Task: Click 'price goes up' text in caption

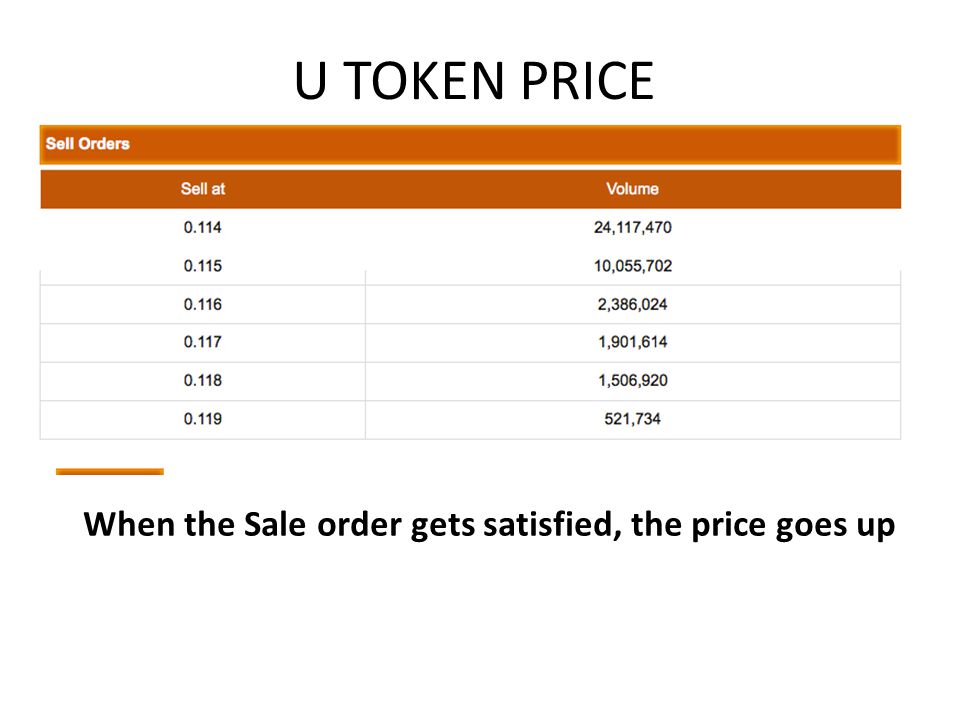Action: point(793,527)
